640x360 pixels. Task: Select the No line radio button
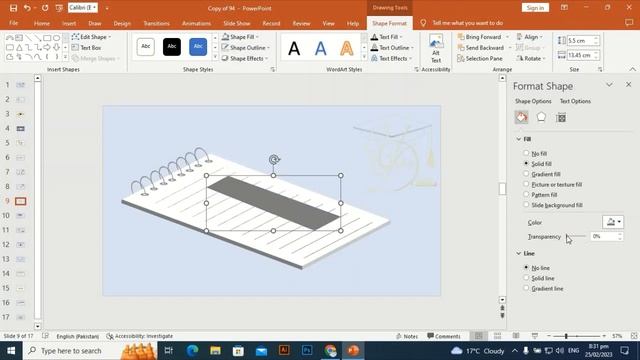[x=526, y=267]
